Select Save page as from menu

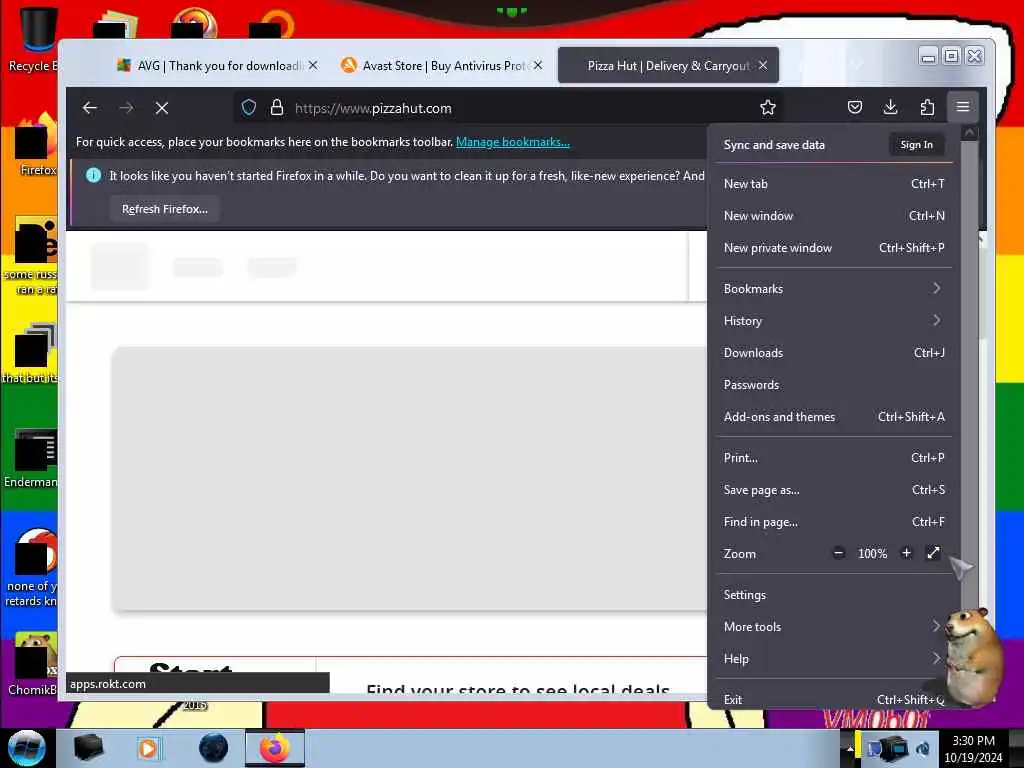pos(834,490)
